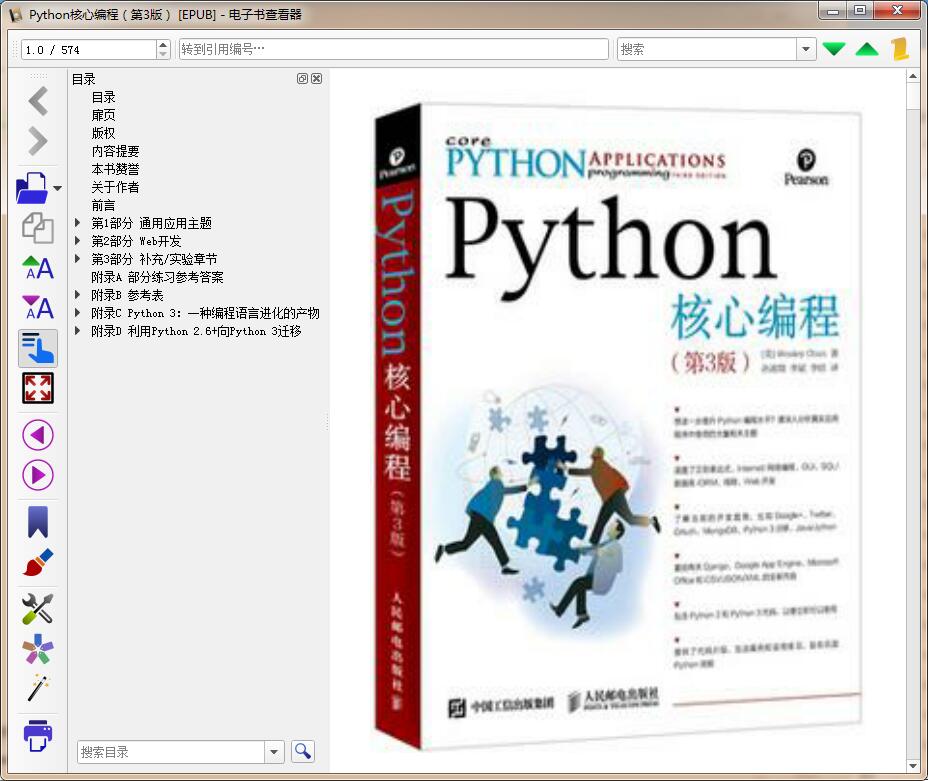Search upward with the green arrow
This screenshot has width=928, height=781.
[866, 48]
